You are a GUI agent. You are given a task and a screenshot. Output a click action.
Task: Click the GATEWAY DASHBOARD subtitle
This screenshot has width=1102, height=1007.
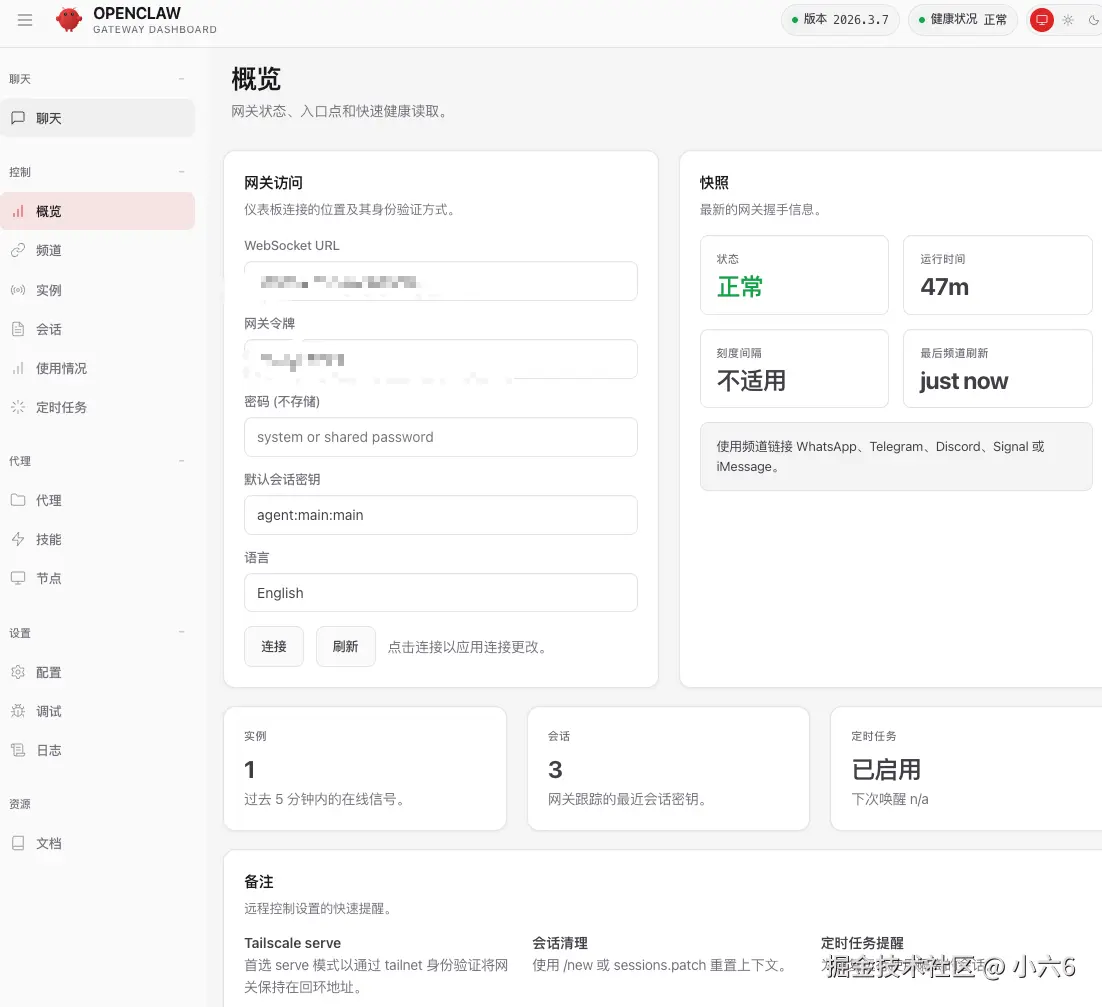coord(155,30)
